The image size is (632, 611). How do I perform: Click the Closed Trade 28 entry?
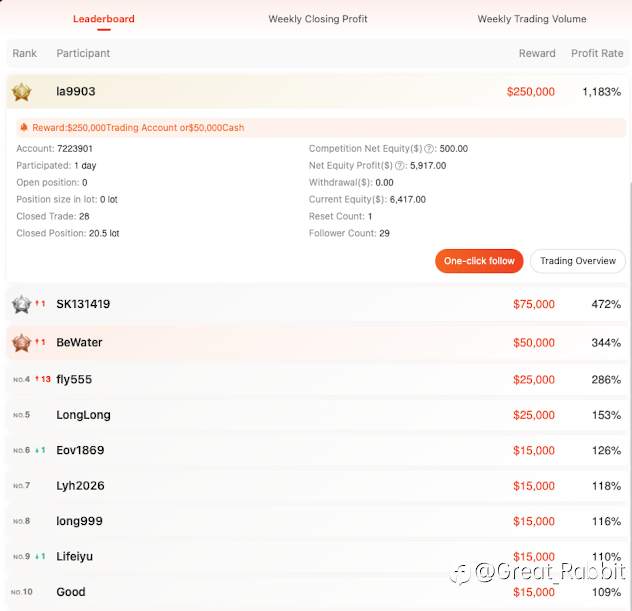pos(52,216)
